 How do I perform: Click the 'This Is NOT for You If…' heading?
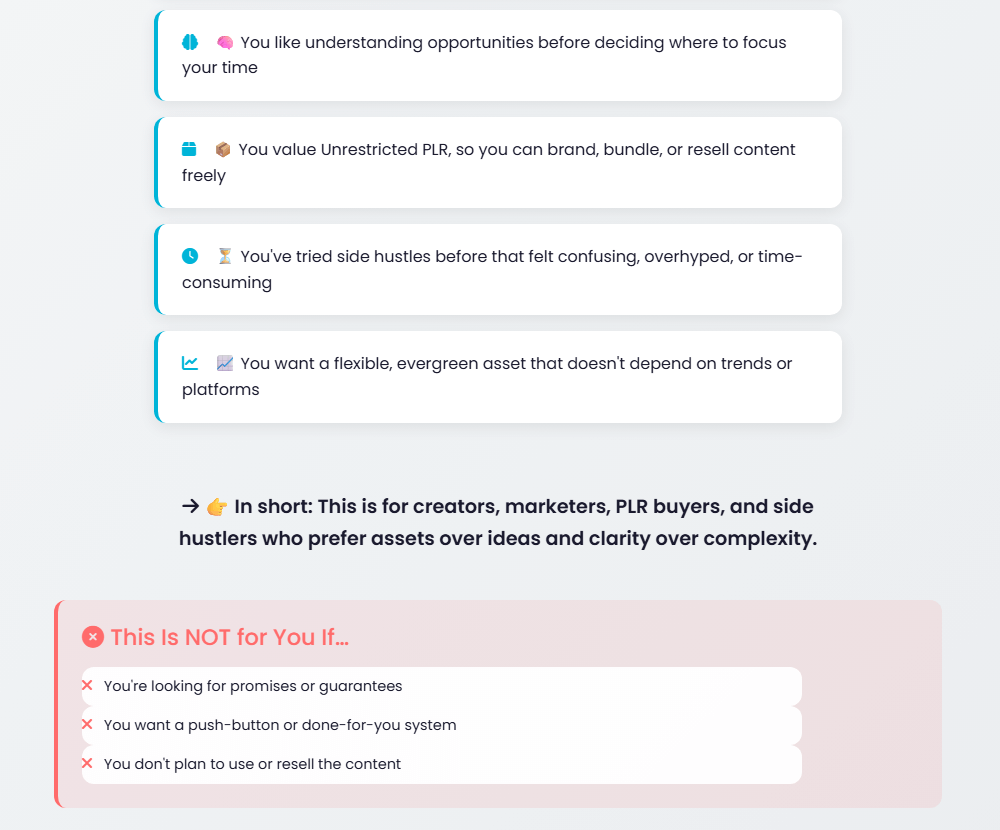[x=230, y=637]
